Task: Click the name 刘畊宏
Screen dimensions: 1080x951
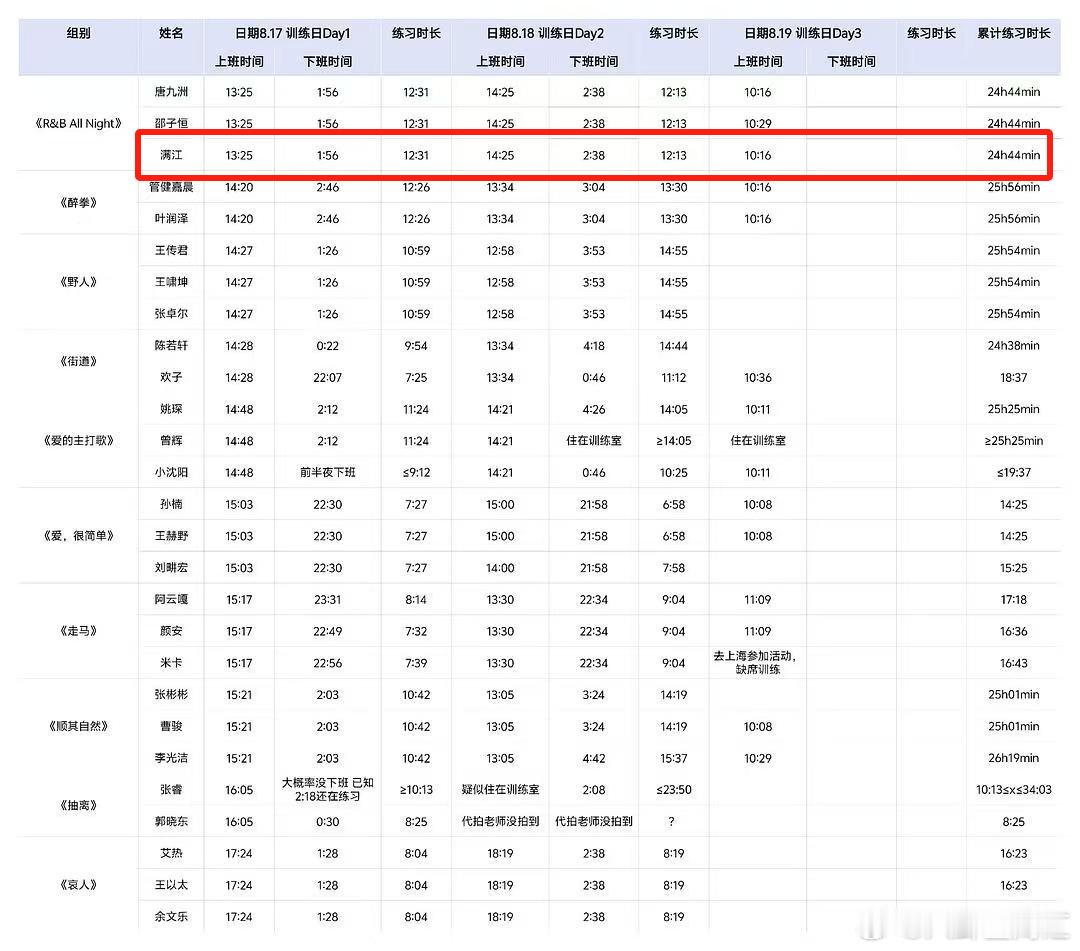Action: click(x=171, y=567)
